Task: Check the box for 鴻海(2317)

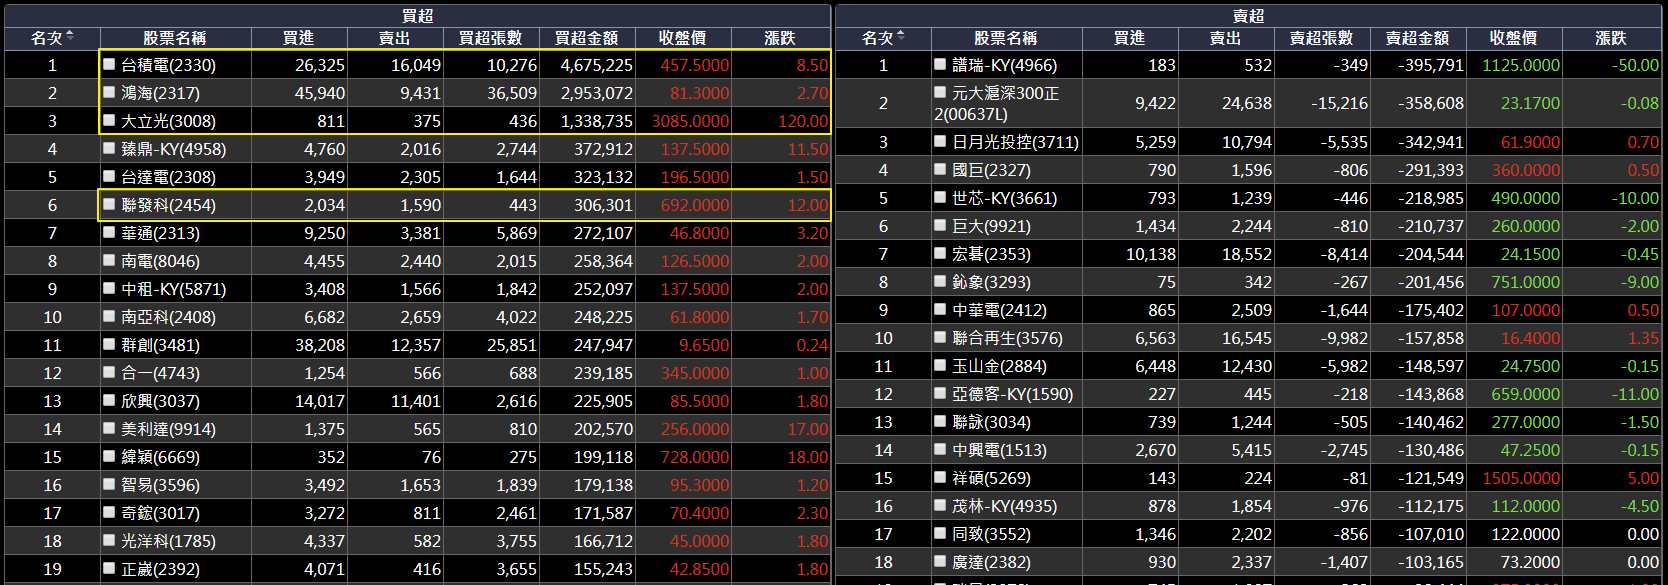Action: click(110, 92)
